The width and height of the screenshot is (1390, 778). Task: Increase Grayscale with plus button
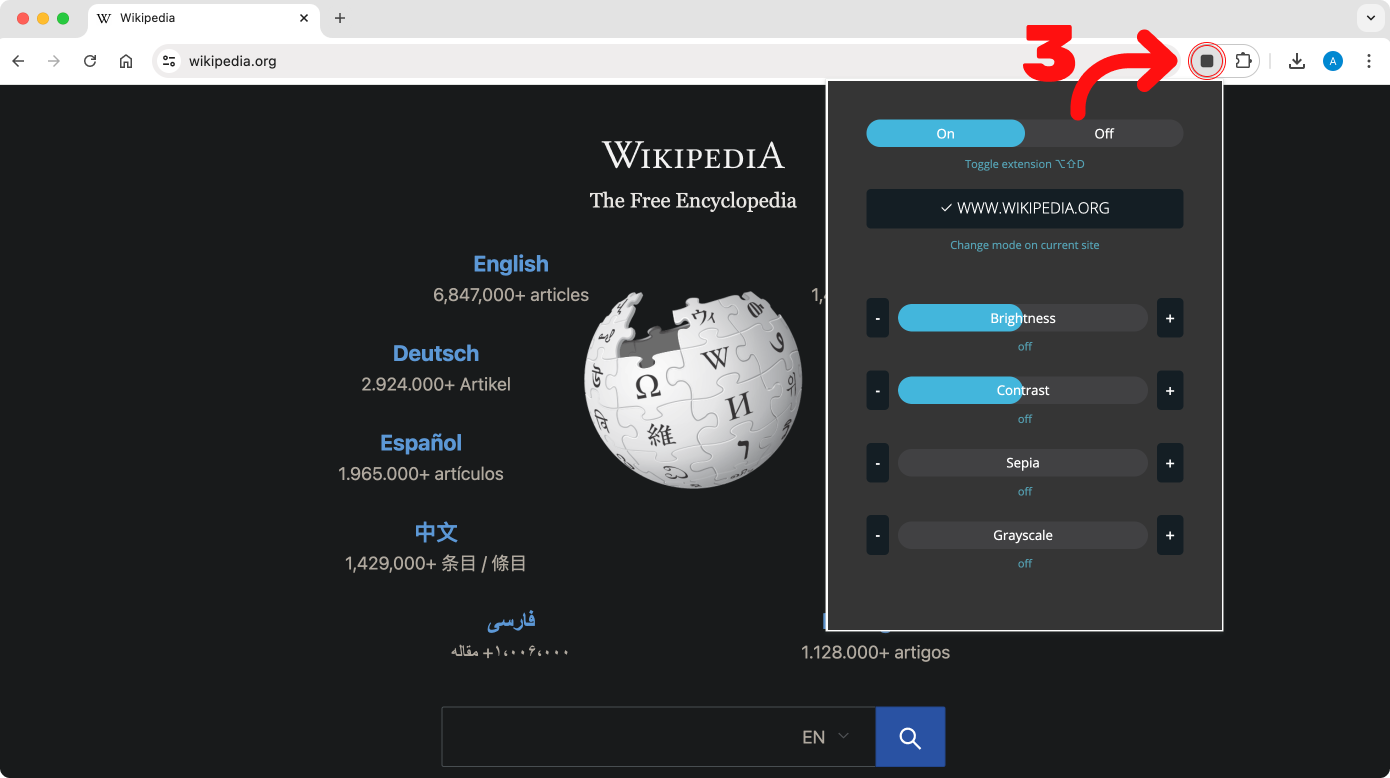[1170, 535]
